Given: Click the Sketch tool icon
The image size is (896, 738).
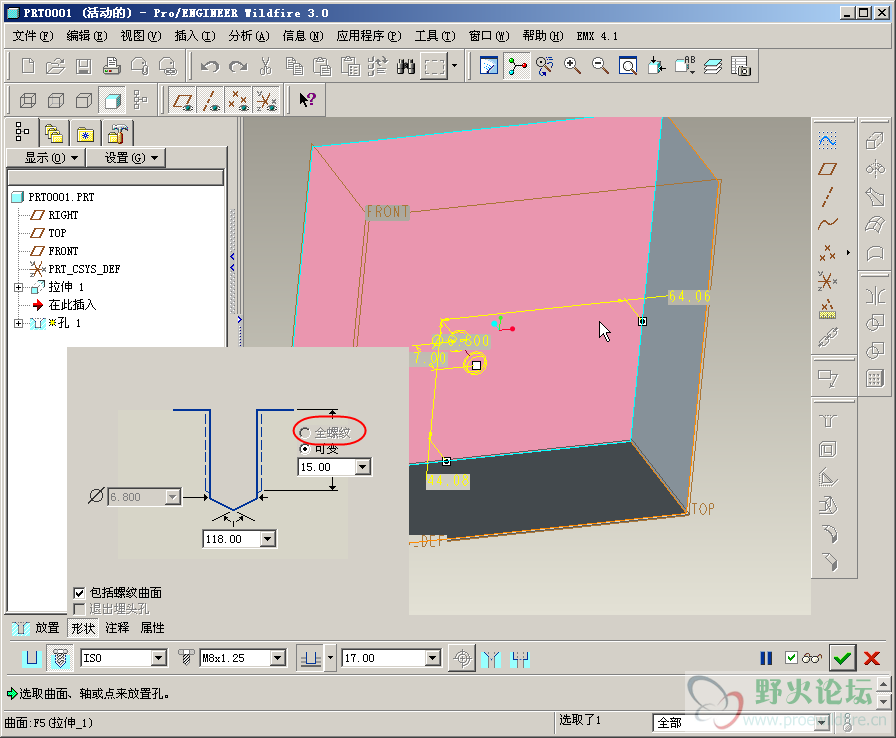Looking at the screenshot, I should coord(827,140).
